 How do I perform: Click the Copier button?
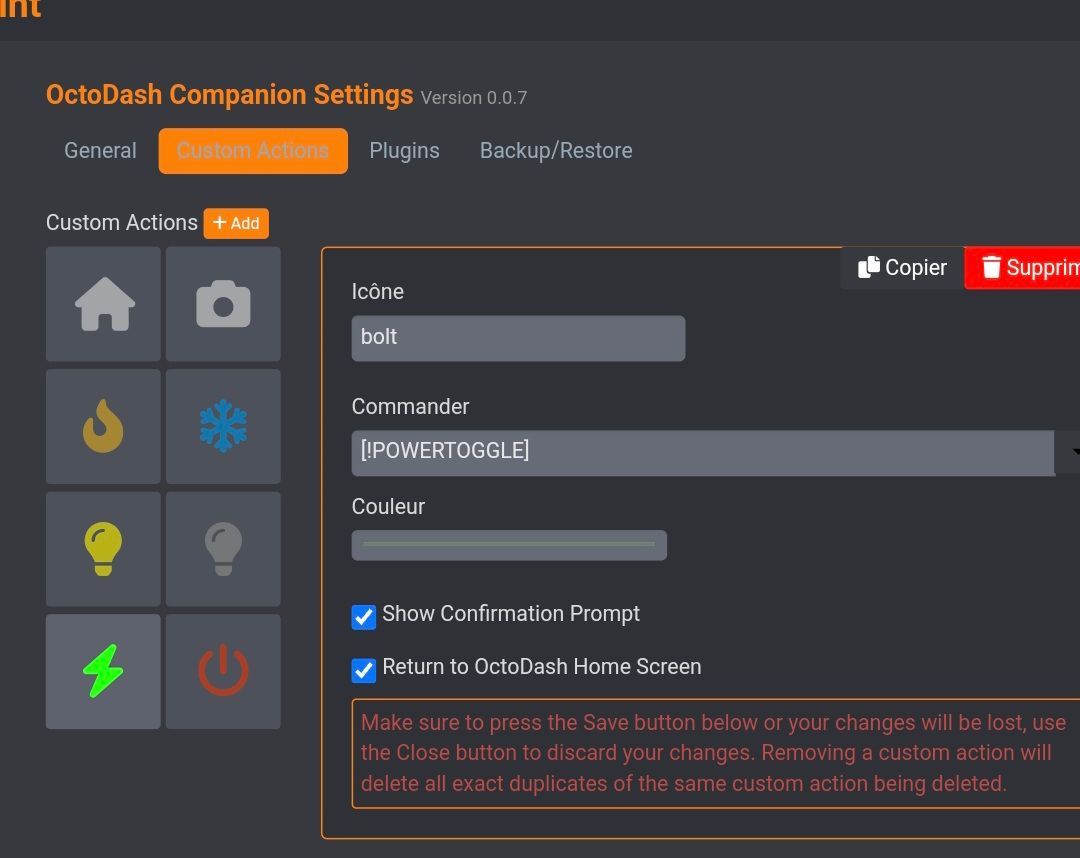[902, 268]
